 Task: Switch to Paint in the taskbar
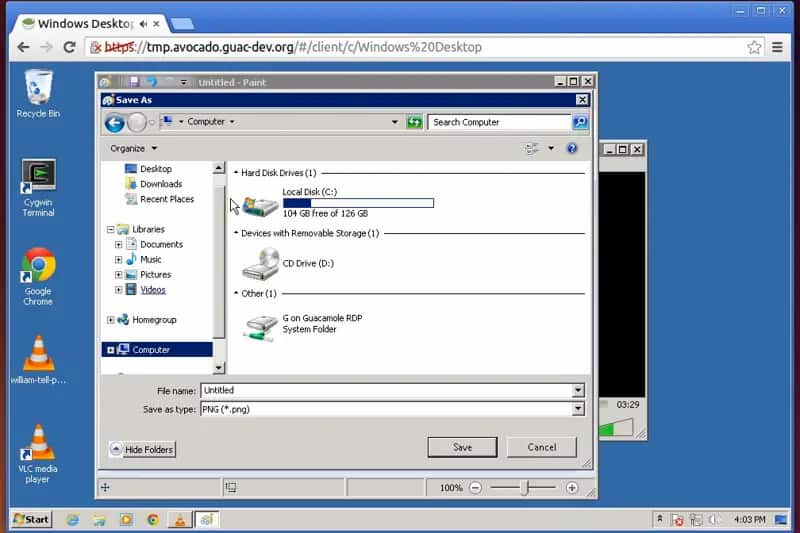click(x=207, y=520)
